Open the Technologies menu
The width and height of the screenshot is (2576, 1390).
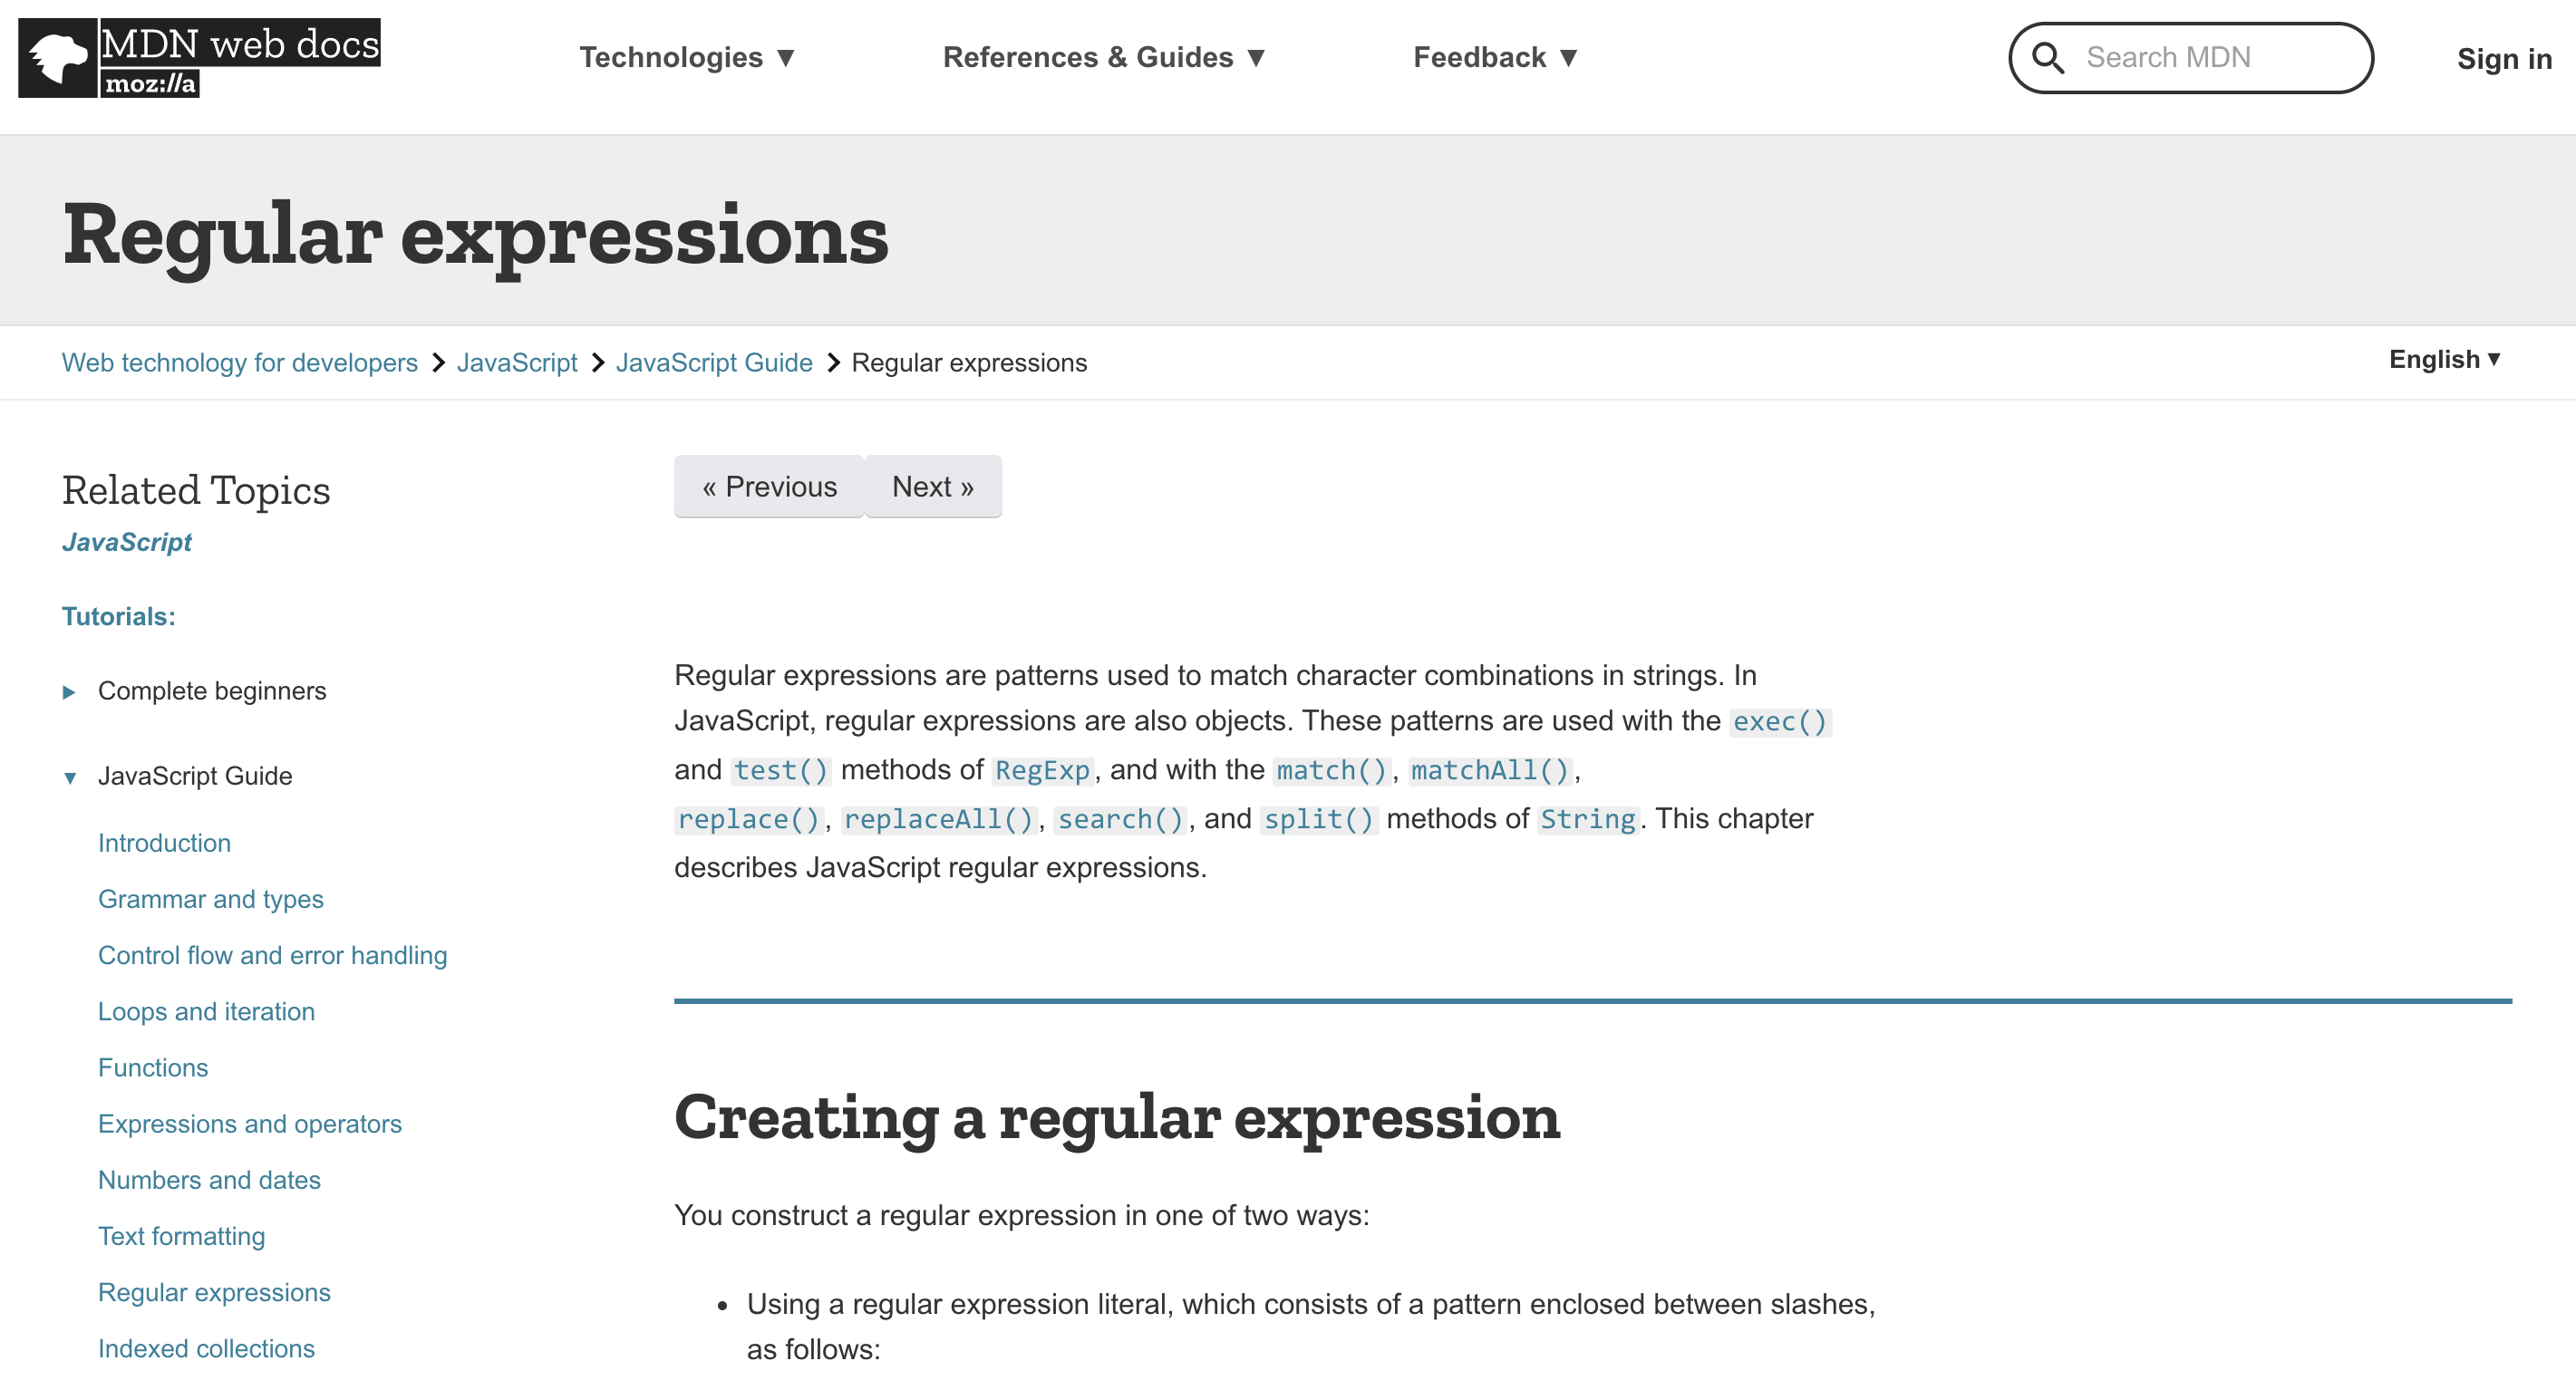point(687,58)
